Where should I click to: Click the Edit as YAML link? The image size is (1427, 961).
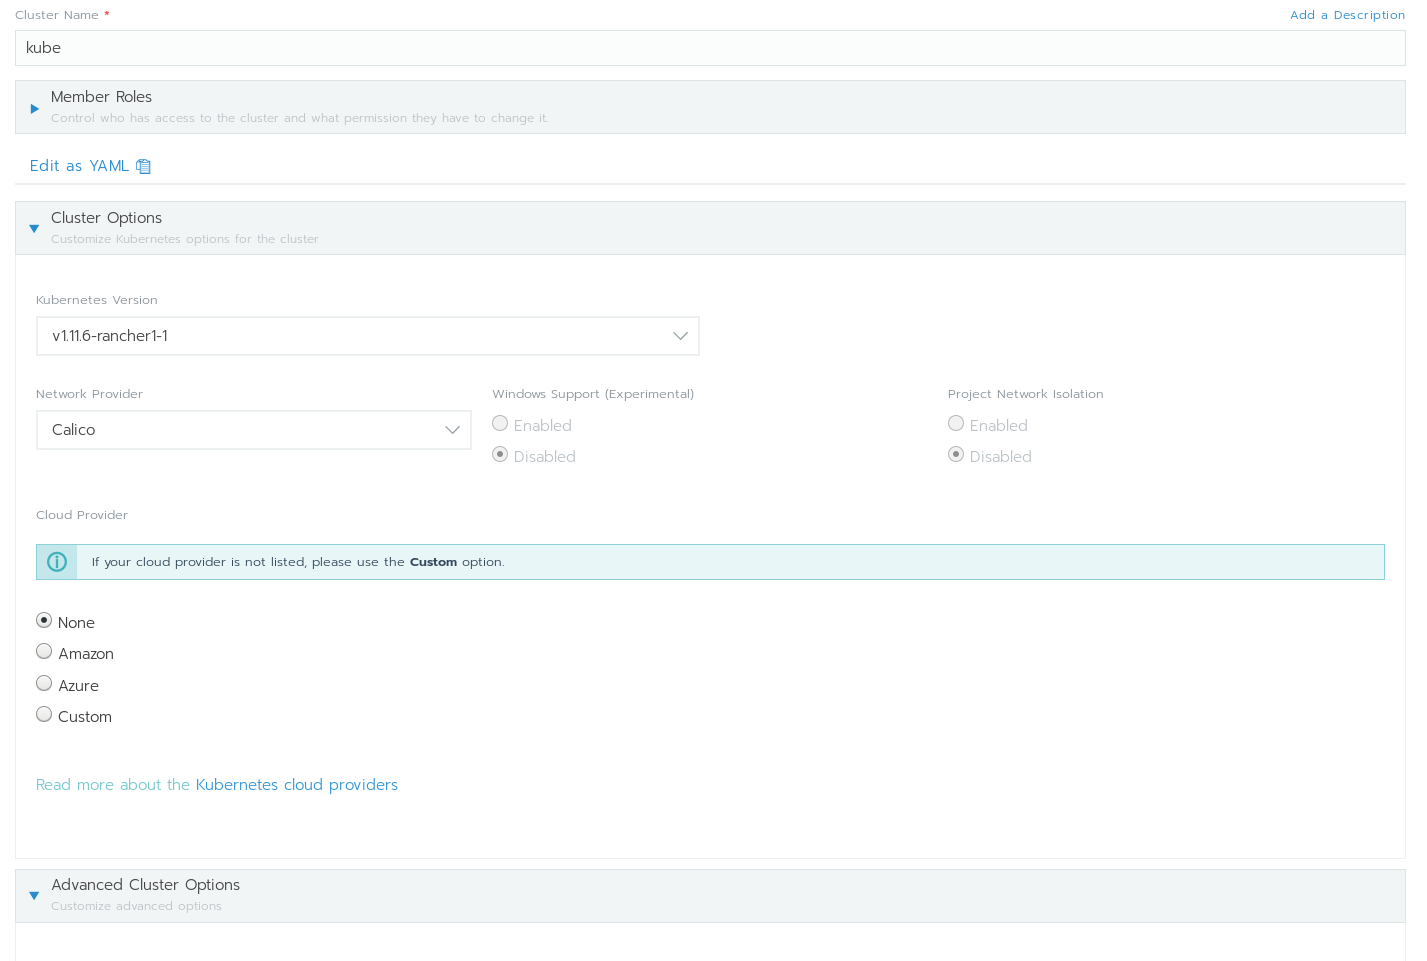pyautogui.click(x=79, y=166)
